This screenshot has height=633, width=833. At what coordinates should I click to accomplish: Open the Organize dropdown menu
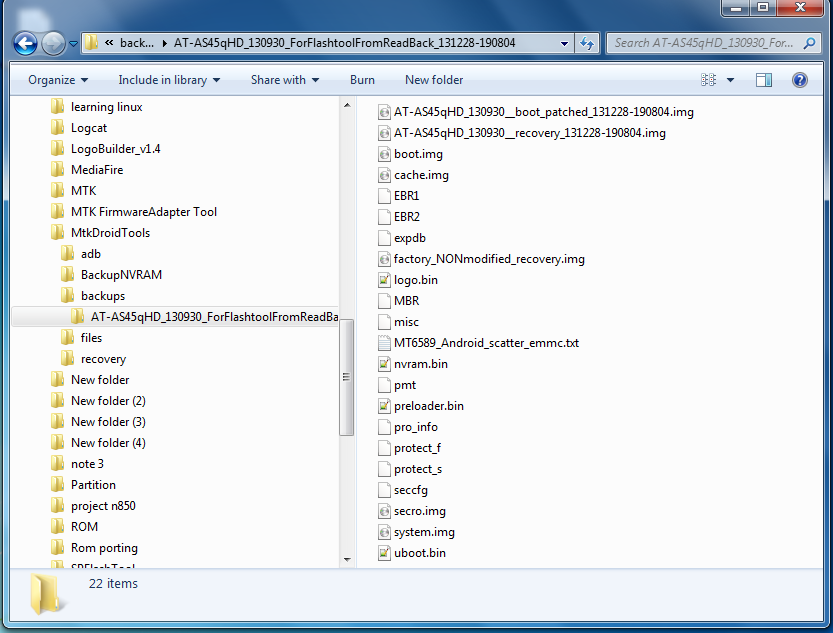(57, 80)
